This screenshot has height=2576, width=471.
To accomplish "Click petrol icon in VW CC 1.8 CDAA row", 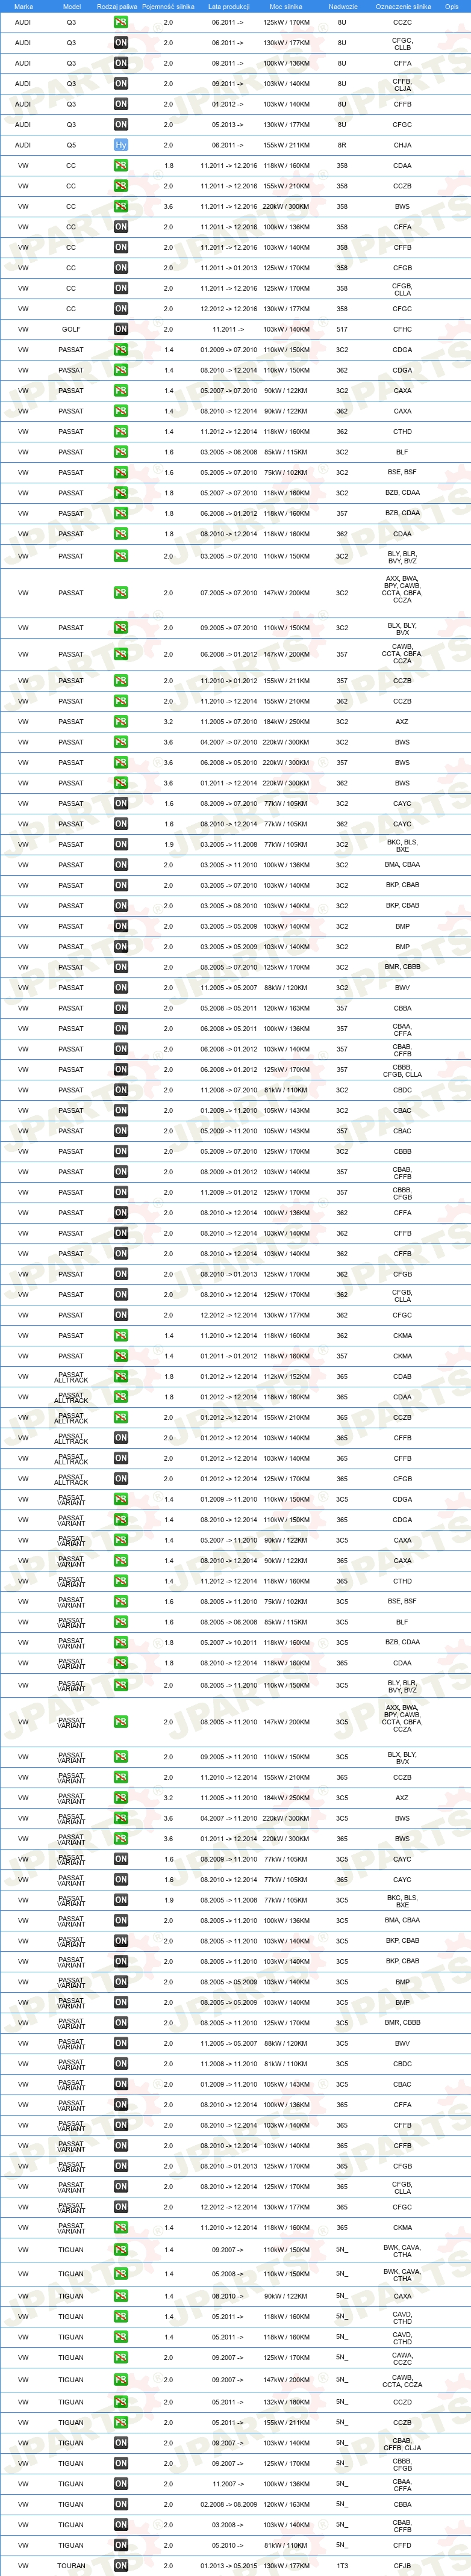I will point(121,166).
